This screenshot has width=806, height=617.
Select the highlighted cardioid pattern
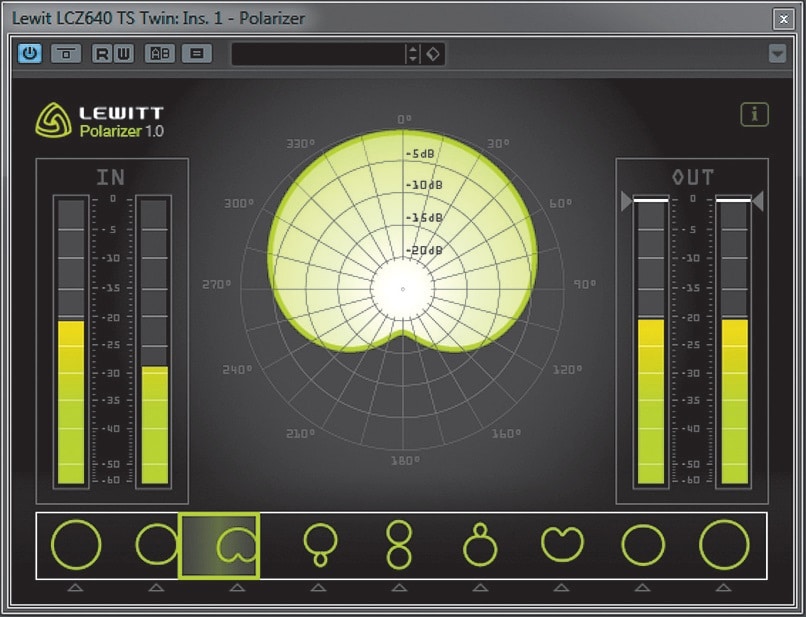219,546
